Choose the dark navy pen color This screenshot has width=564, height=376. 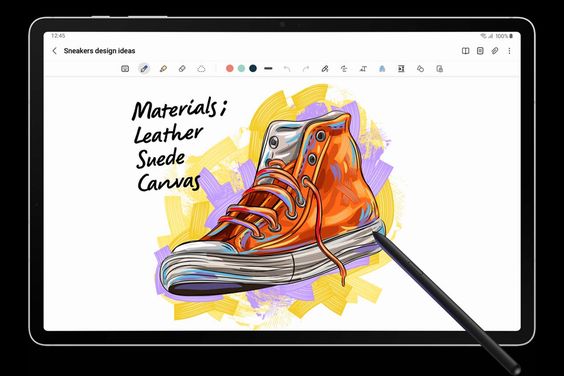[253, 68]
